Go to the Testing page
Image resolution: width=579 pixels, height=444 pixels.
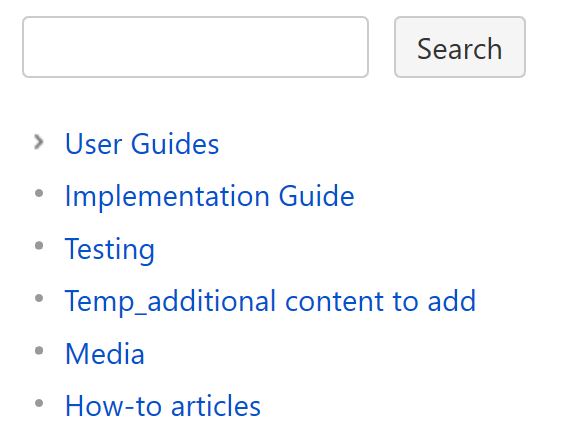(x=110, y=249)
